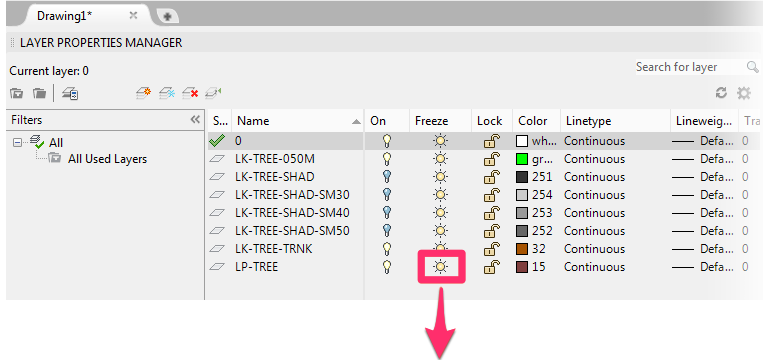Click status icon of layer LK-TREE-SHAD-SM40
The image size is (765, 360).
click(217, 213)
